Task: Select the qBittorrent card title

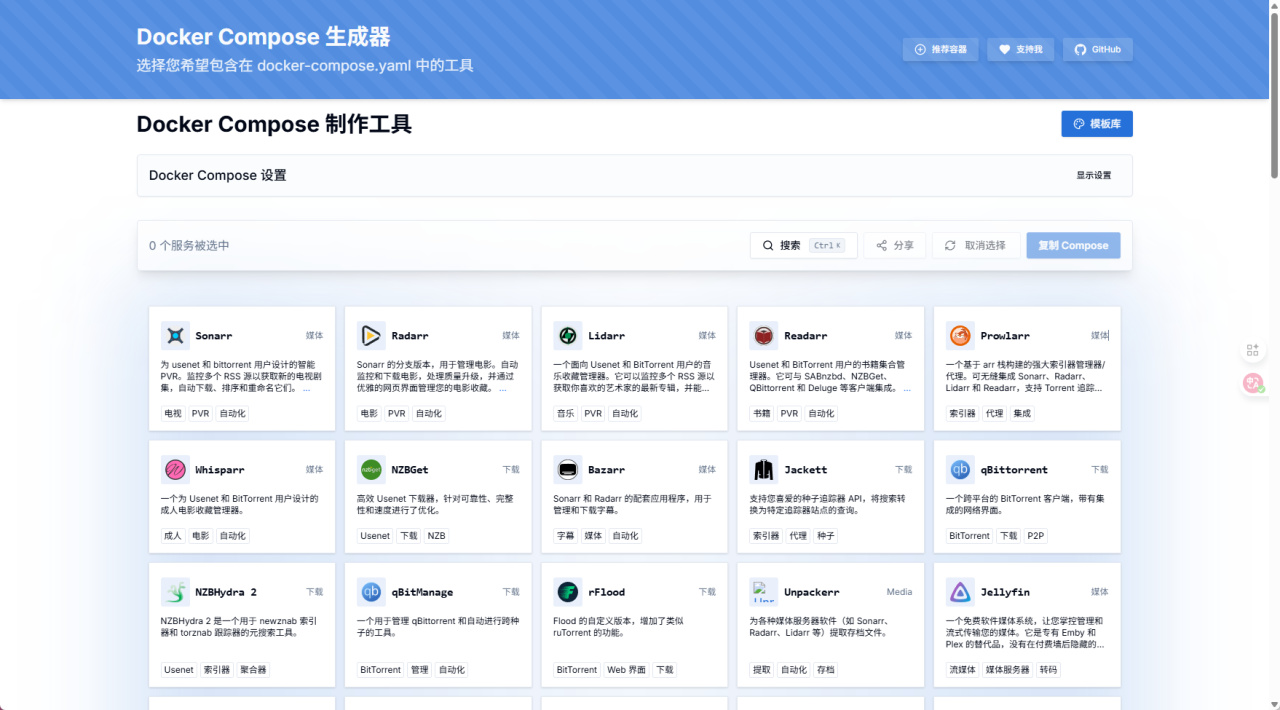Action: (1014, 470)
